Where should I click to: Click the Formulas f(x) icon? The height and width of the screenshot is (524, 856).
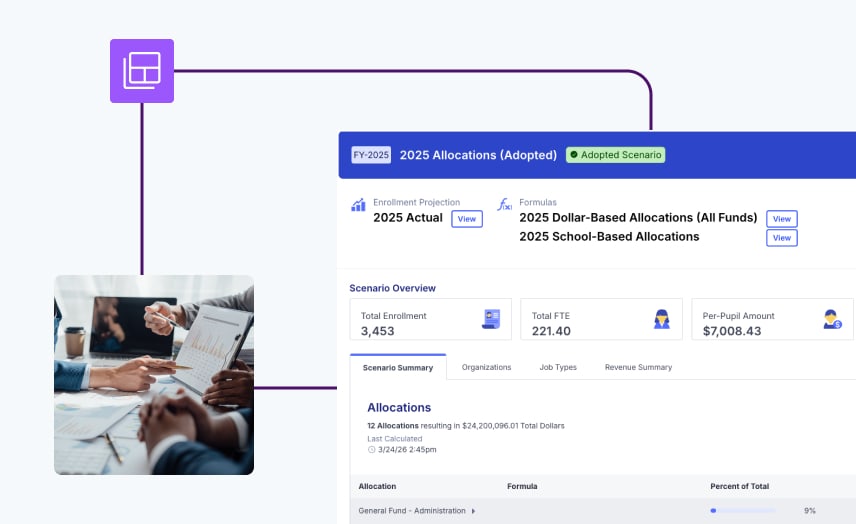point(504,205)
